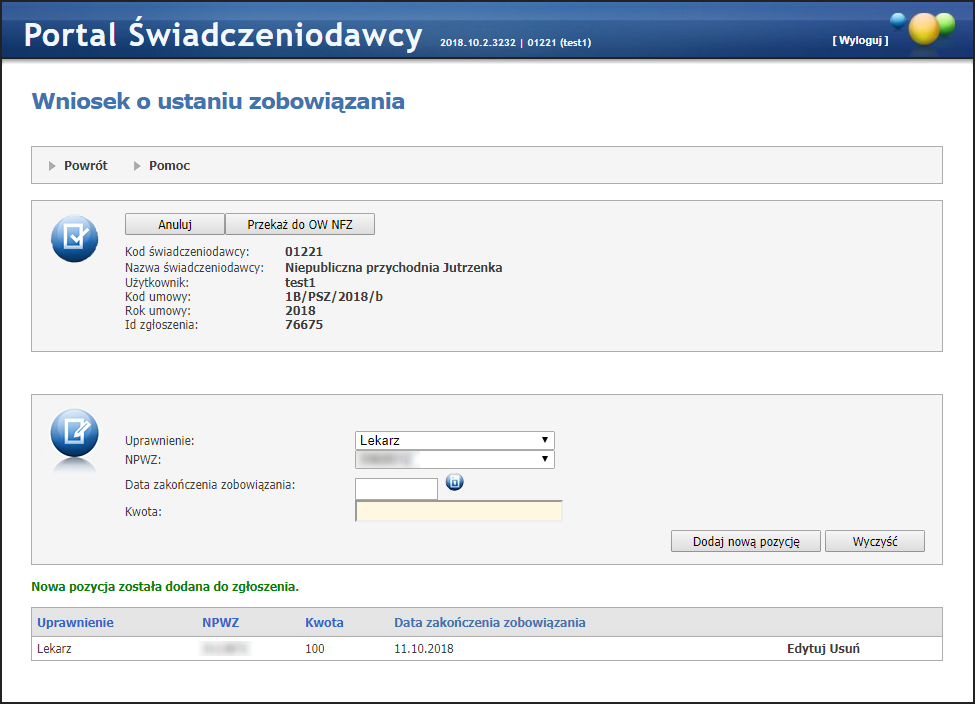Log out via the Wyloguj link
The height and width of the screenshot is (704, 975).
pos(859,41)
